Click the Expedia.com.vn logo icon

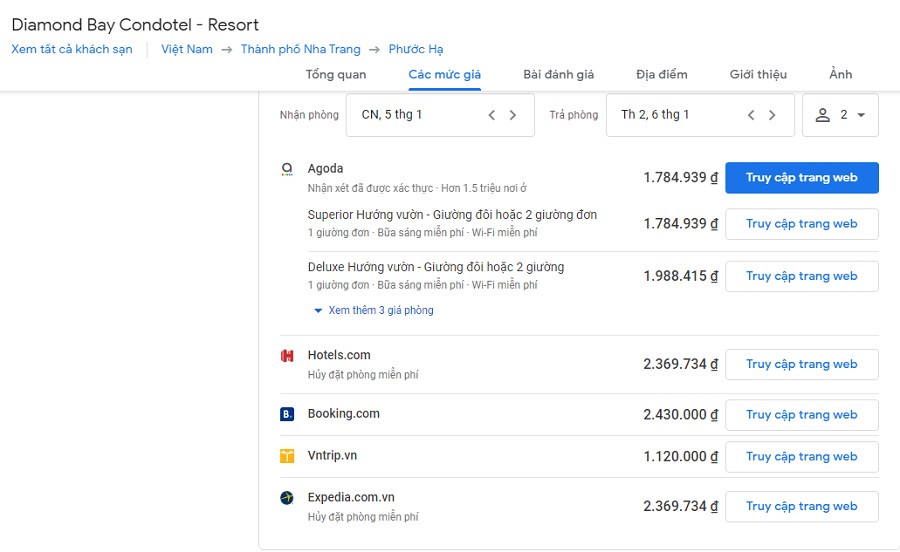tap(287, 498)
